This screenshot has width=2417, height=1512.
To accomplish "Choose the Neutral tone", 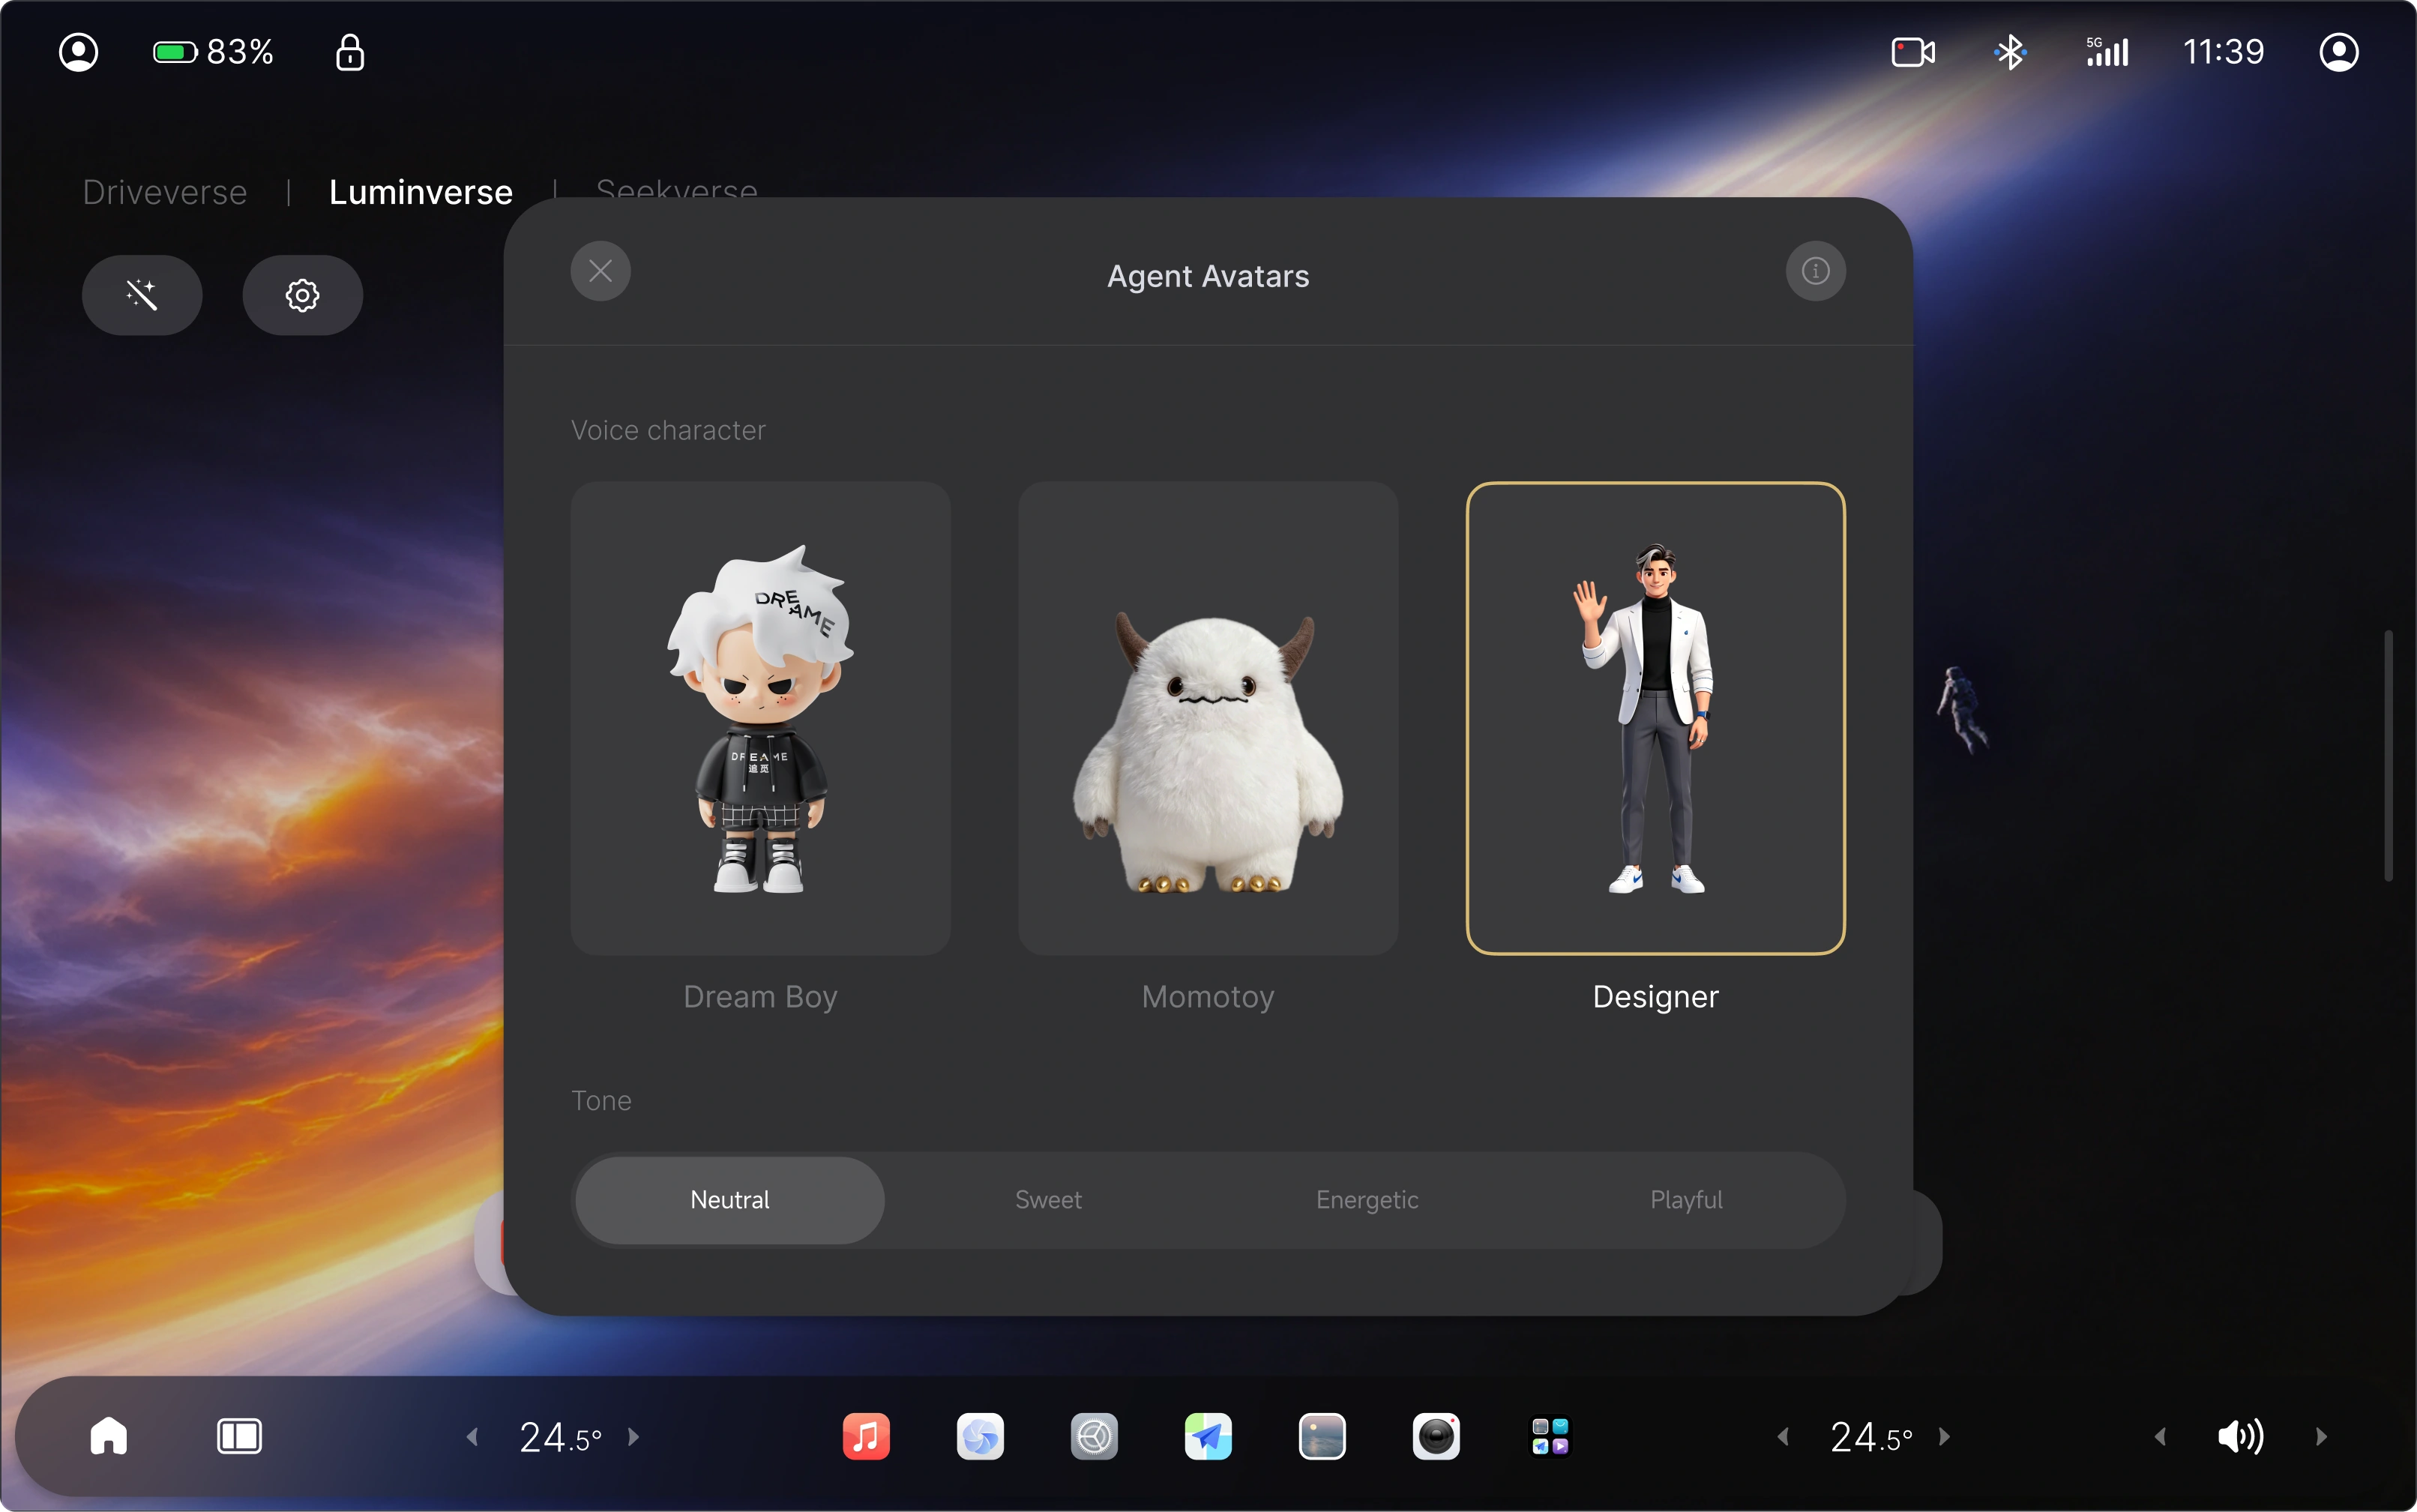I will 730,1200.
